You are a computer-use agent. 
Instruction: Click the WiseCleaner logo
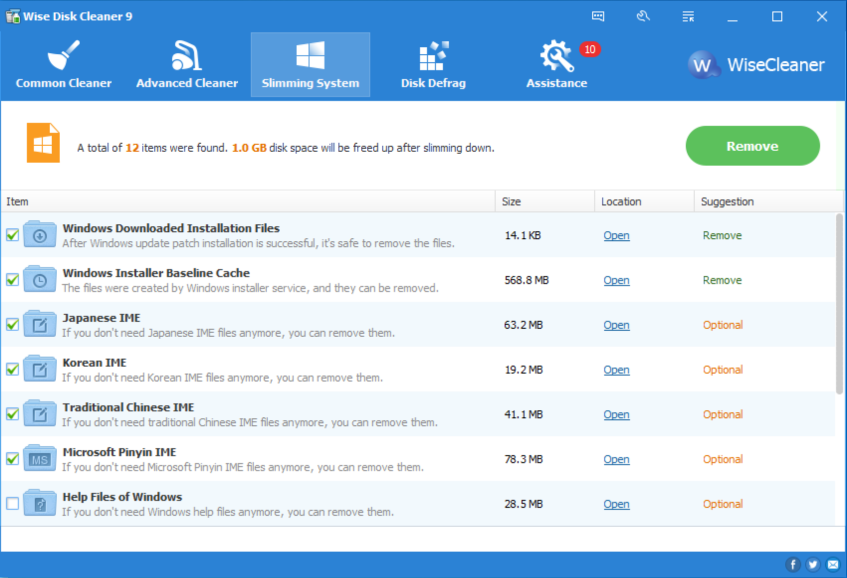pyautogui.click(x=757, y=65)
